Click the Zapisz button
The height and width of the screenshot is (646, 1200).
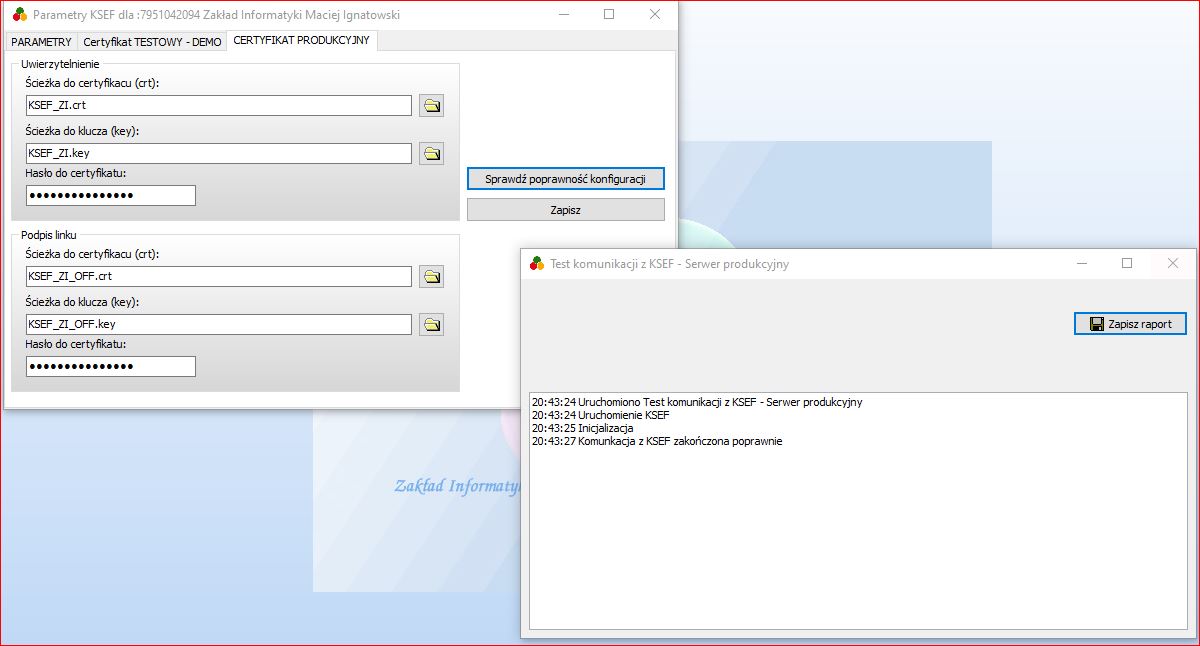click(x=565, y=210)
